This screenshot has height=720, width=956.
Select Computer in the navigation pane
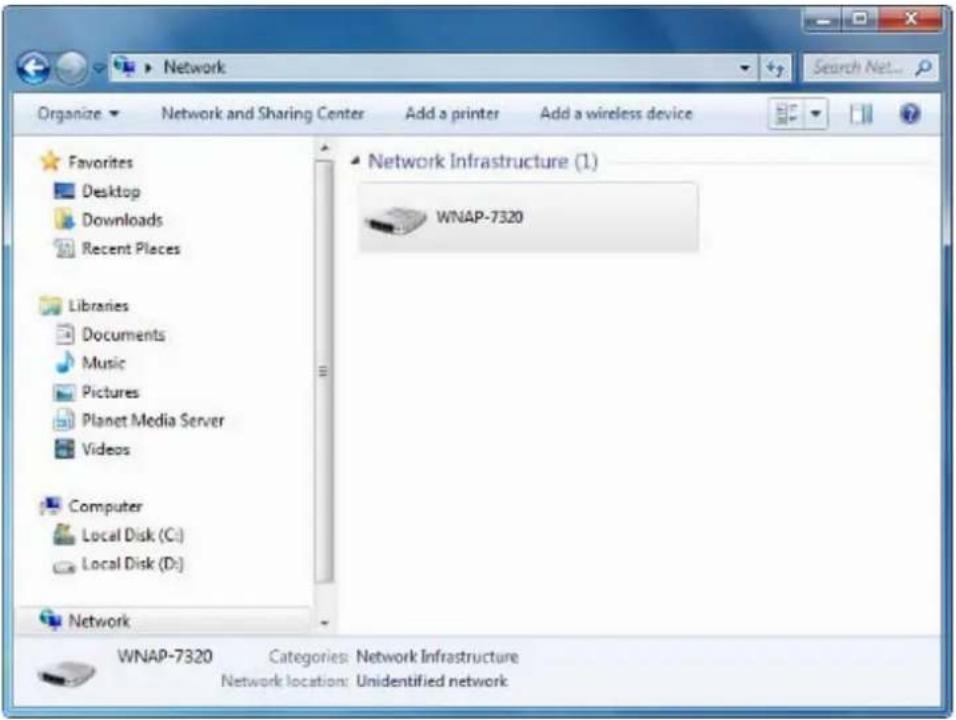[105, 506]
